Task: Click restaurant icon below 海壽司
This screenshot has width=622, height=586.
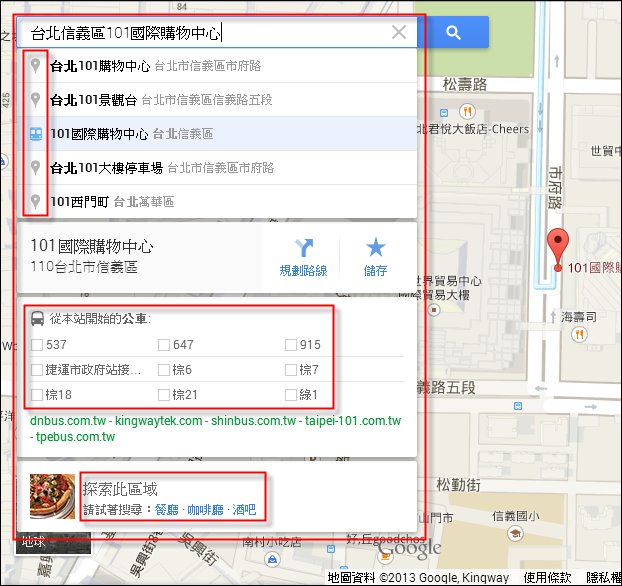Action: click(x=579, y=334)
